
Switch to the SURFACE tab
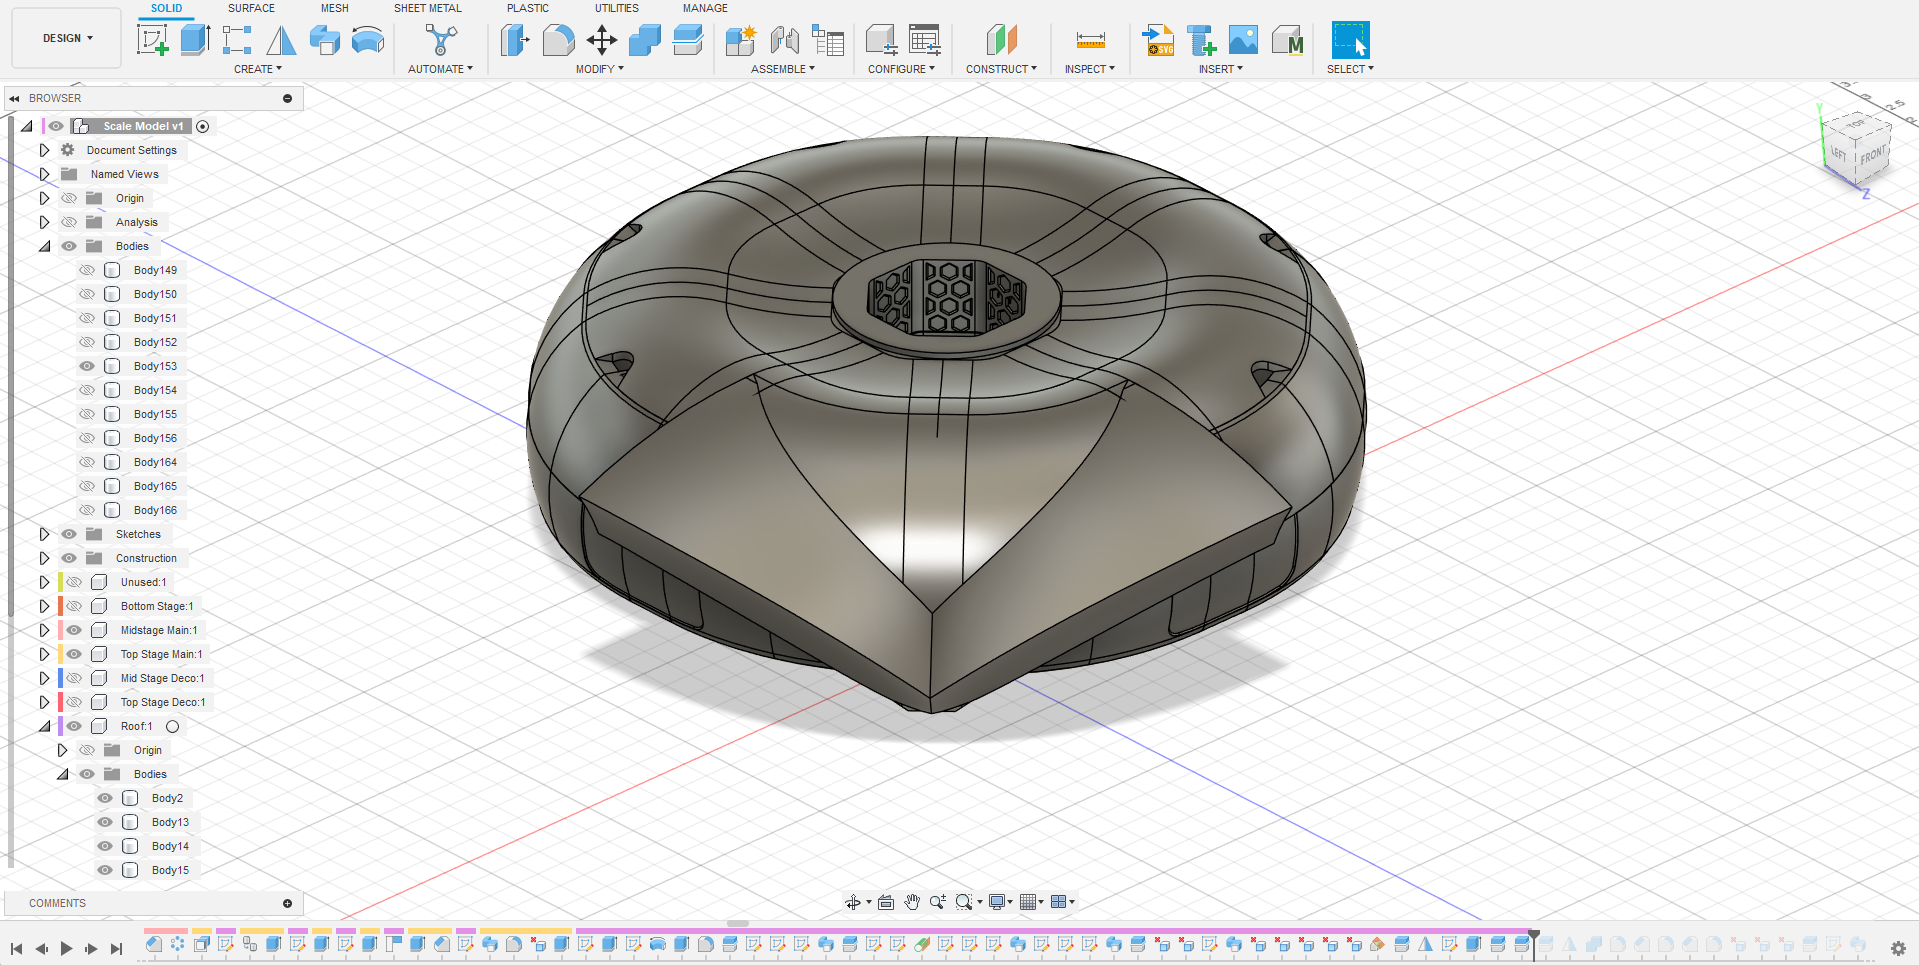click(251, 8)
